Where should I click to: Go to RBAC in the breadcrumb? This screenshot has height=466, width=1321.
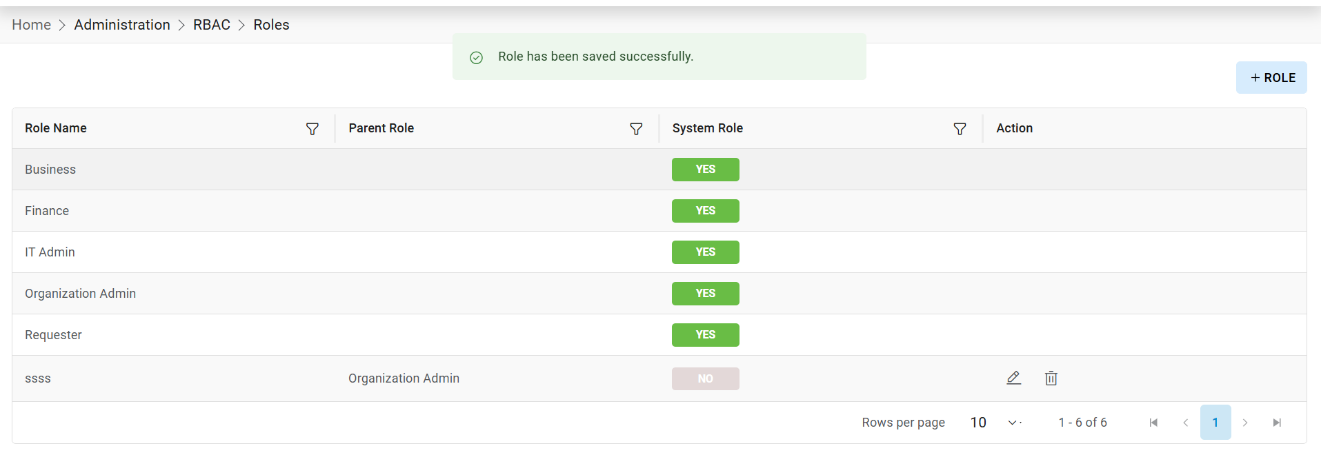coord(212,25)
